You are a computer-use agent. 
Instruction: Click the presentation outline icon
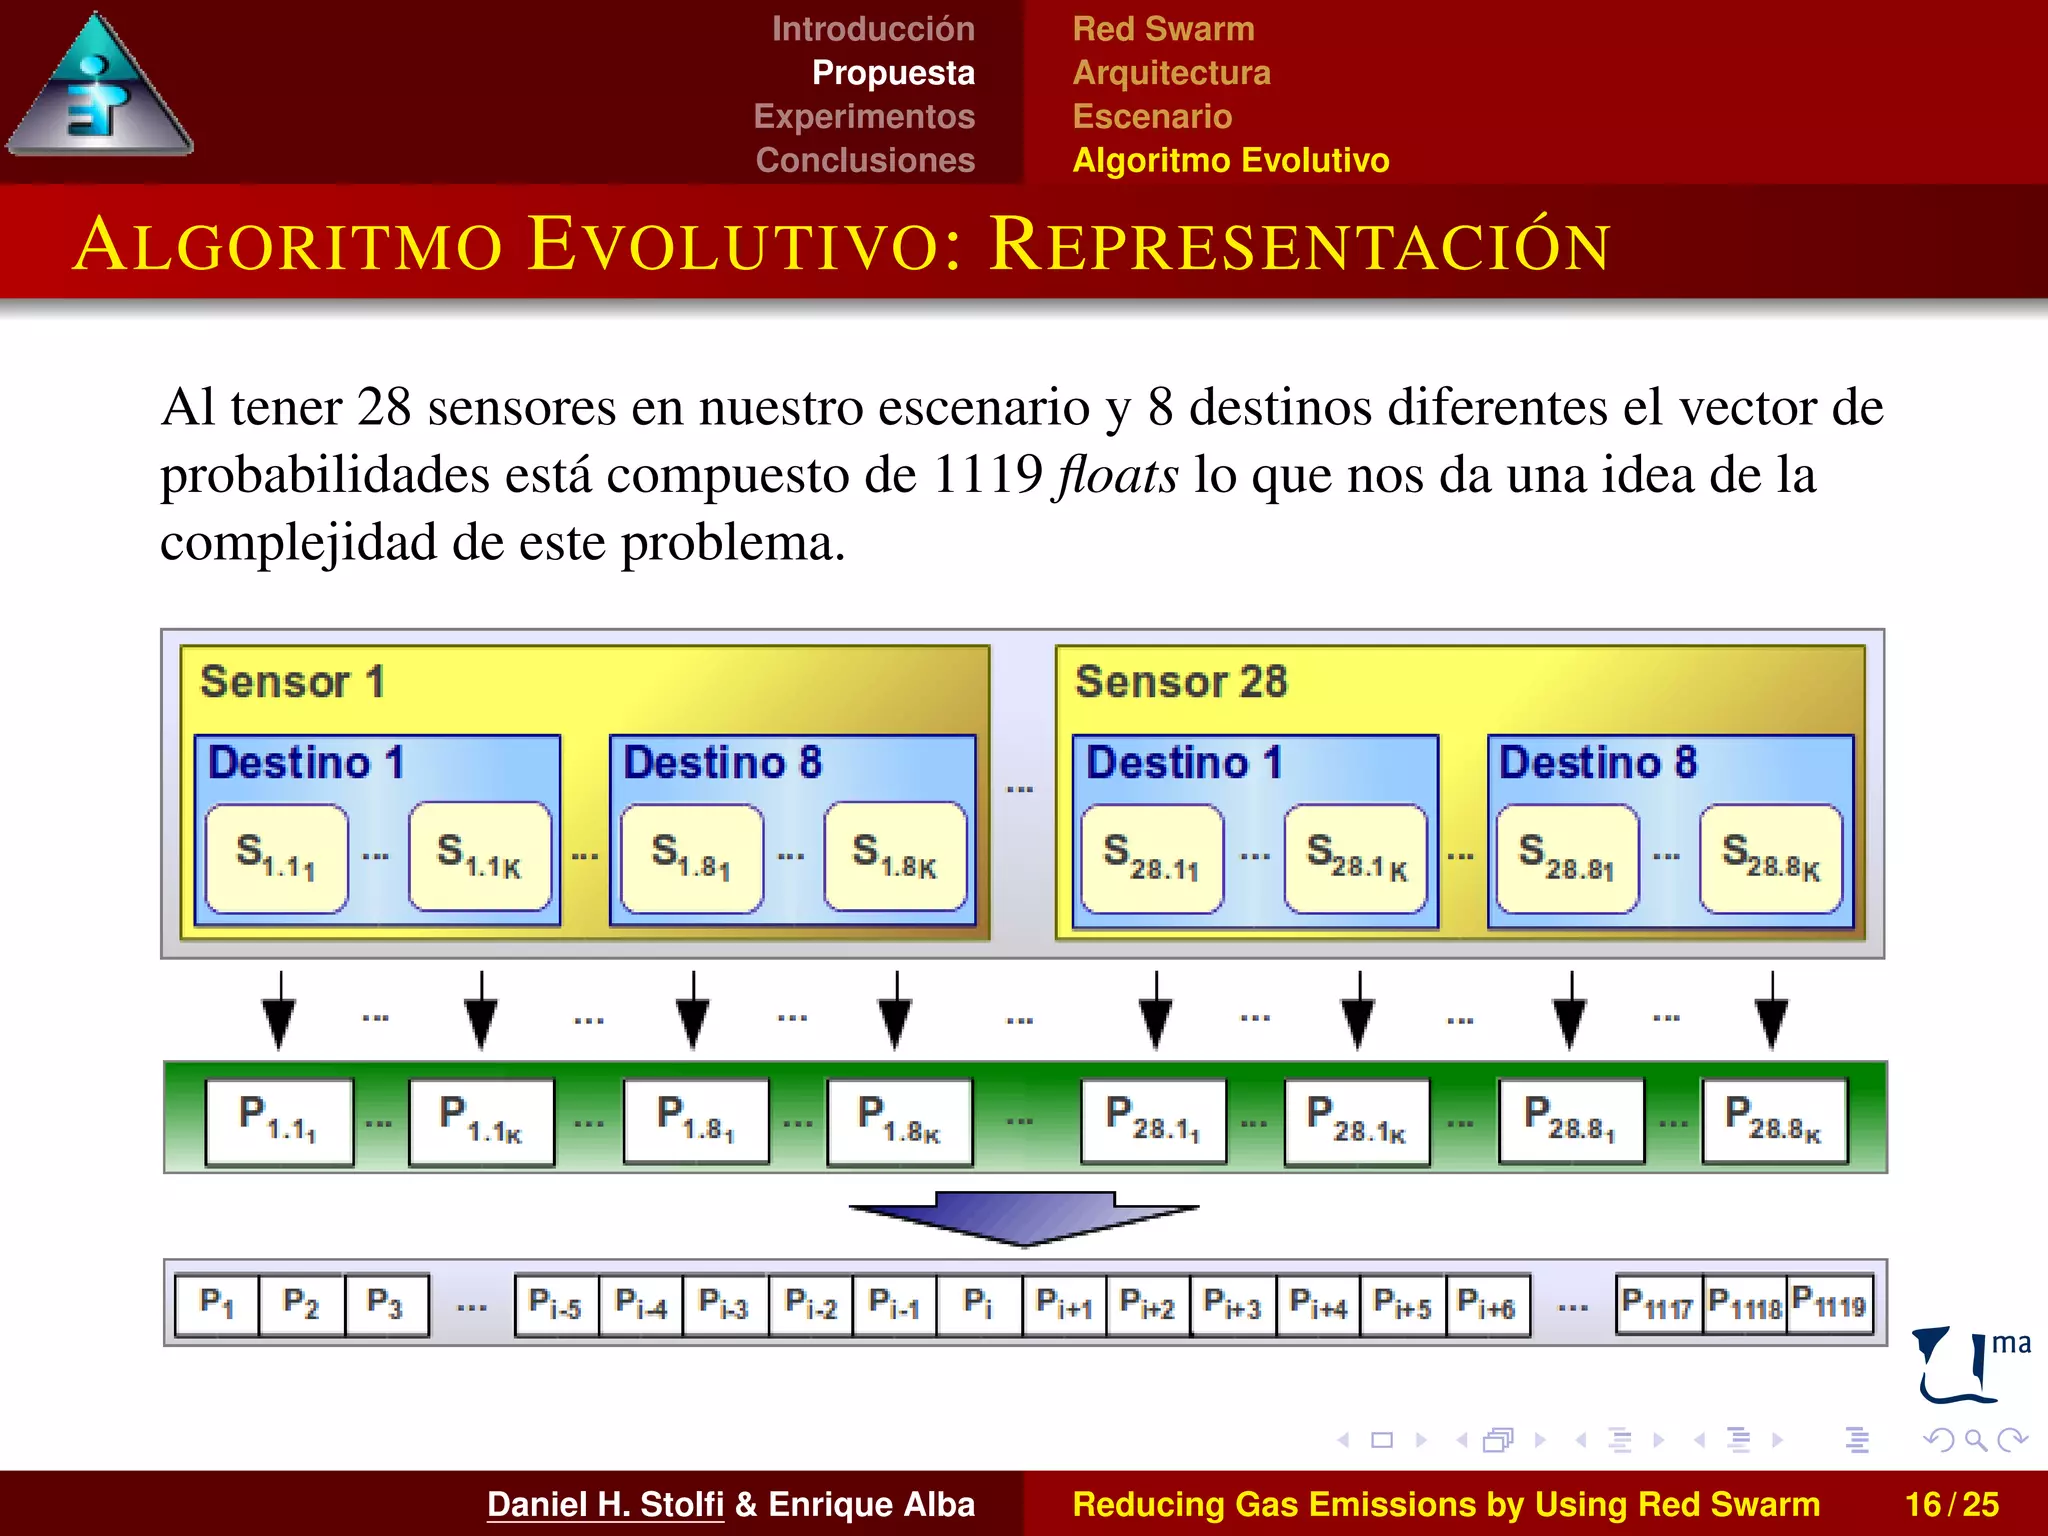tap(1858, 1440)
